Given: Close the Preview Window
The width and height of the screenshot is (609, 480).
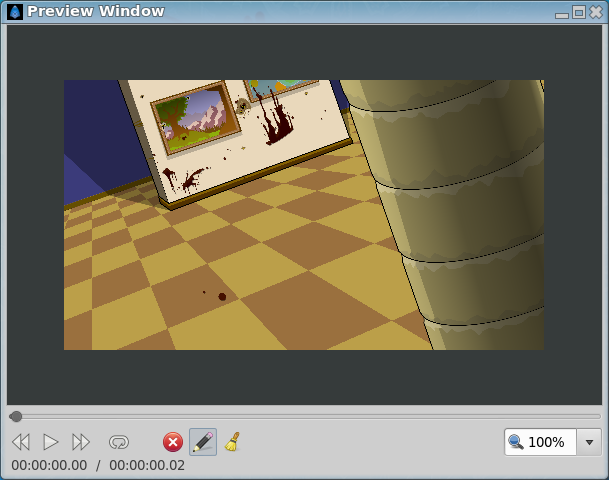Looking at the screenshot, I should click(596, 12).
